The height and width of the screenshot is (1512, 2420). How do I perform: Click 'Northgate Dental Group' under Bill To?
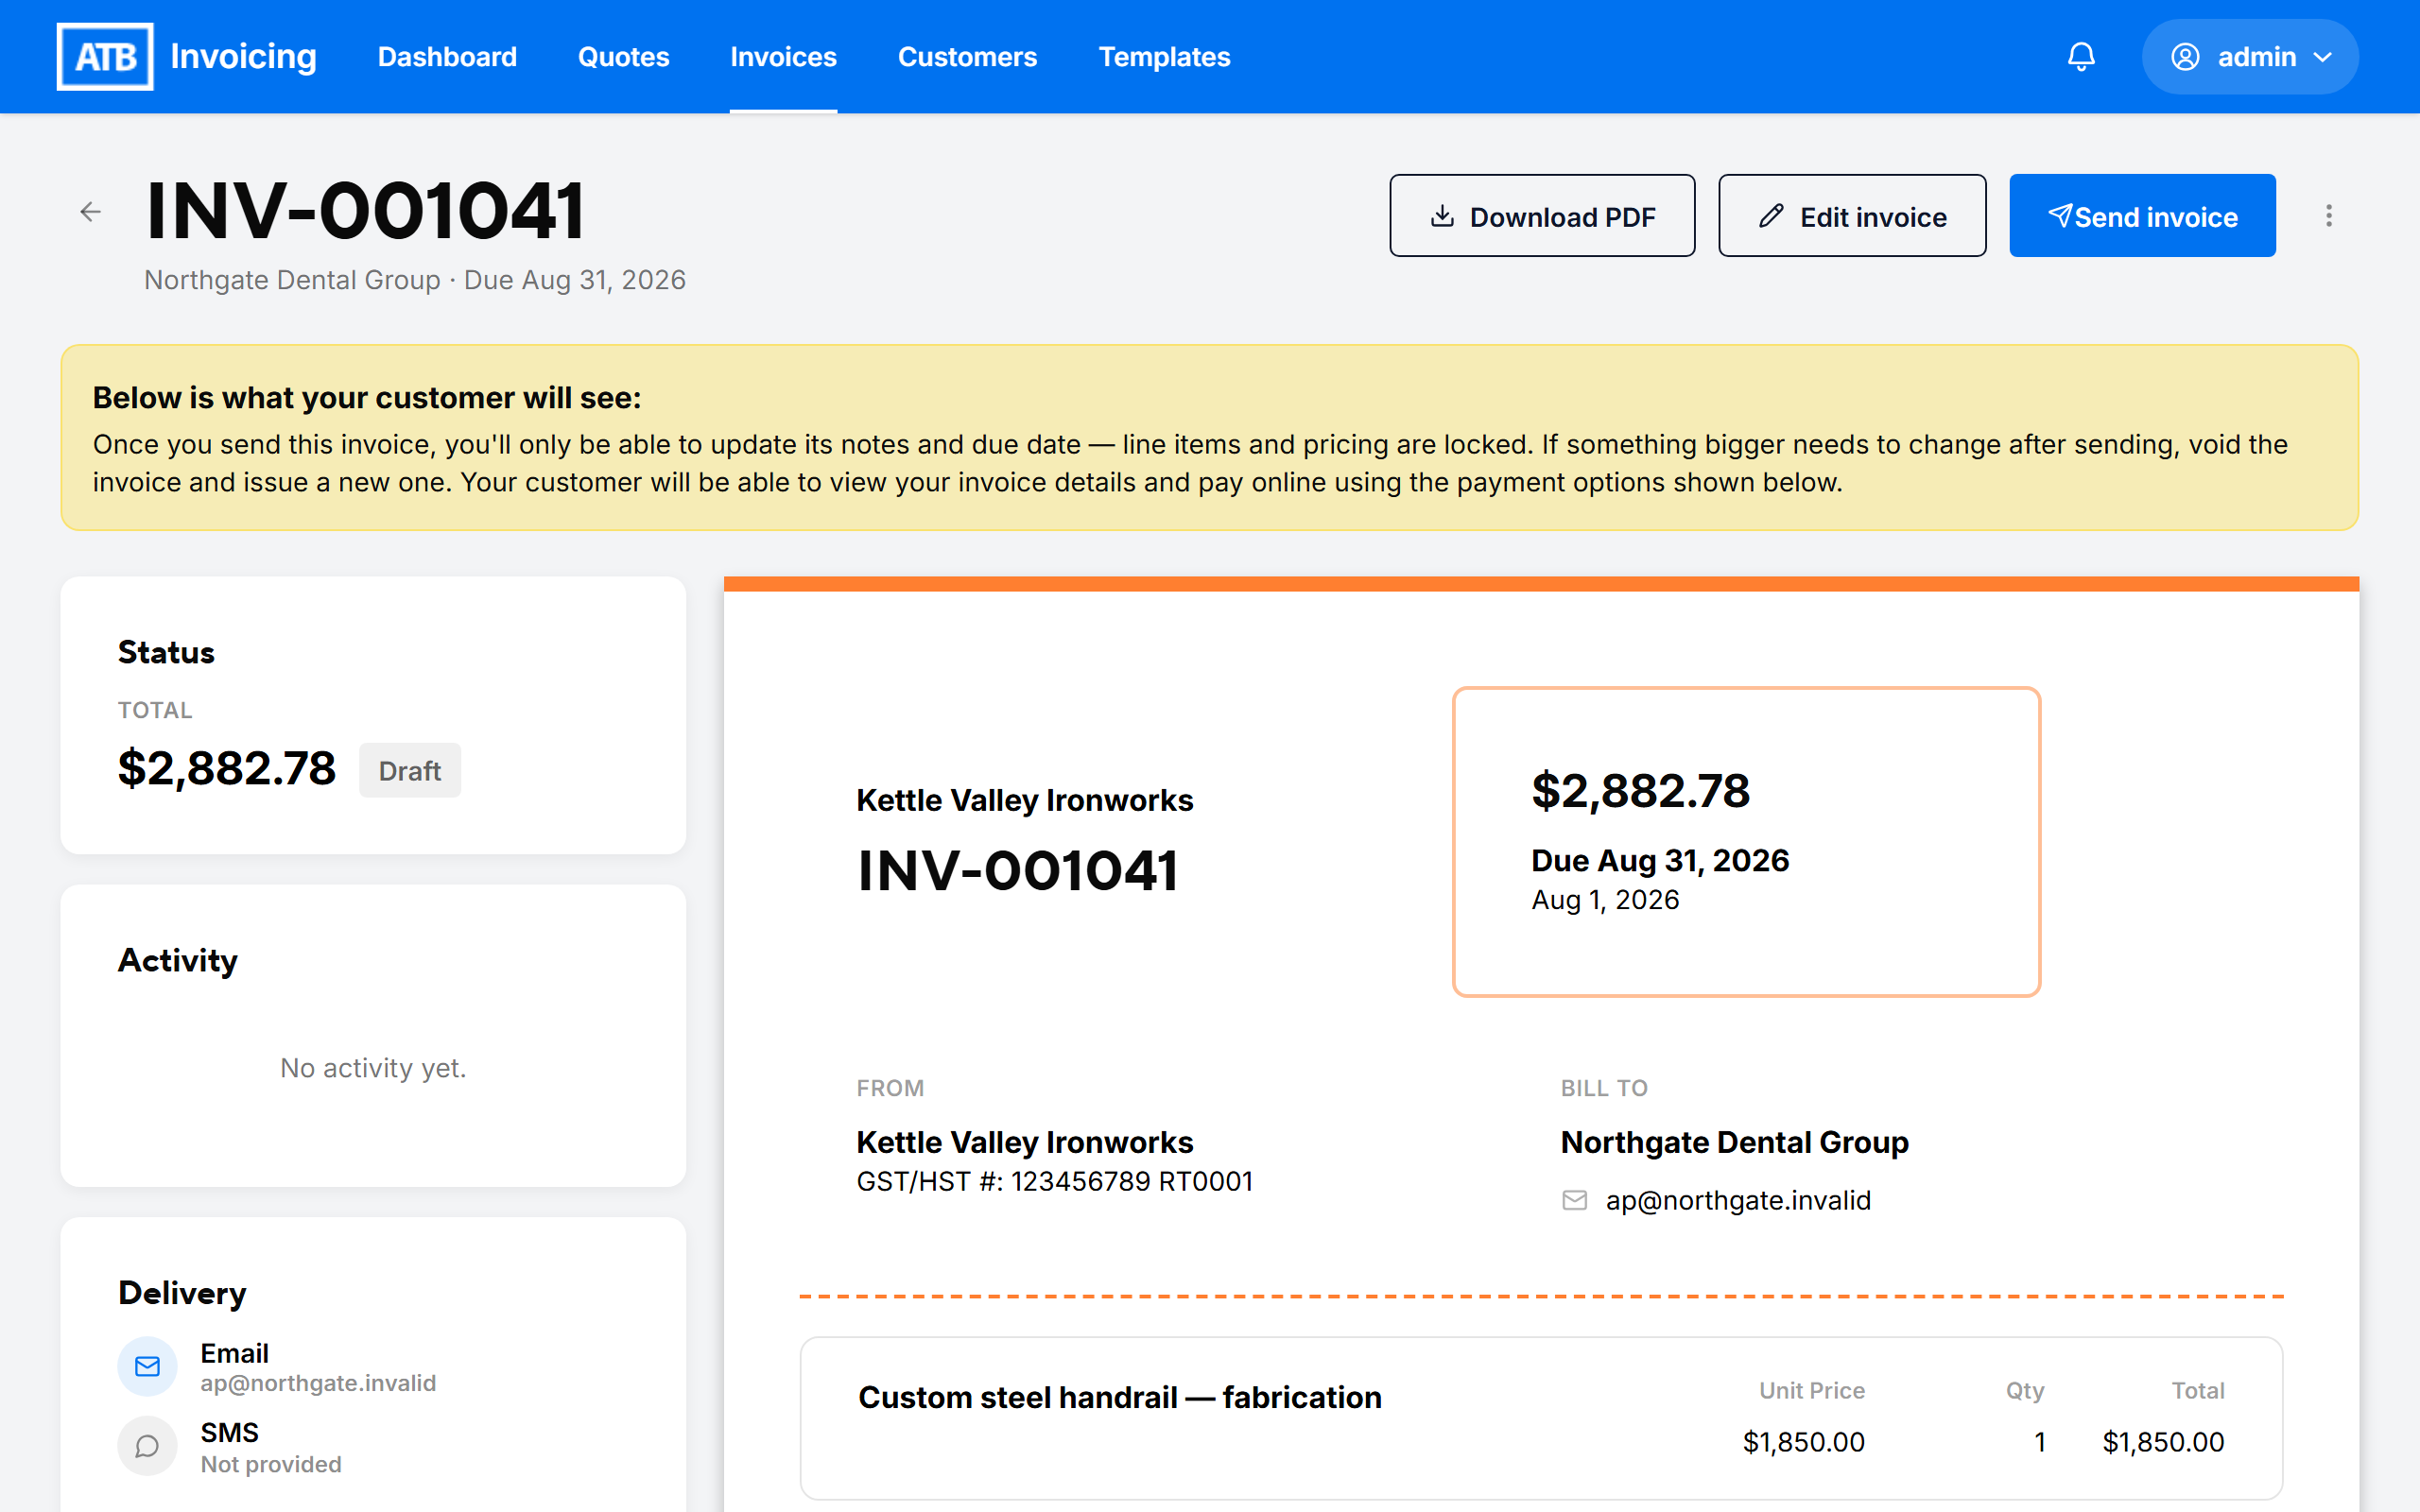click(x=1734, y=1142)
